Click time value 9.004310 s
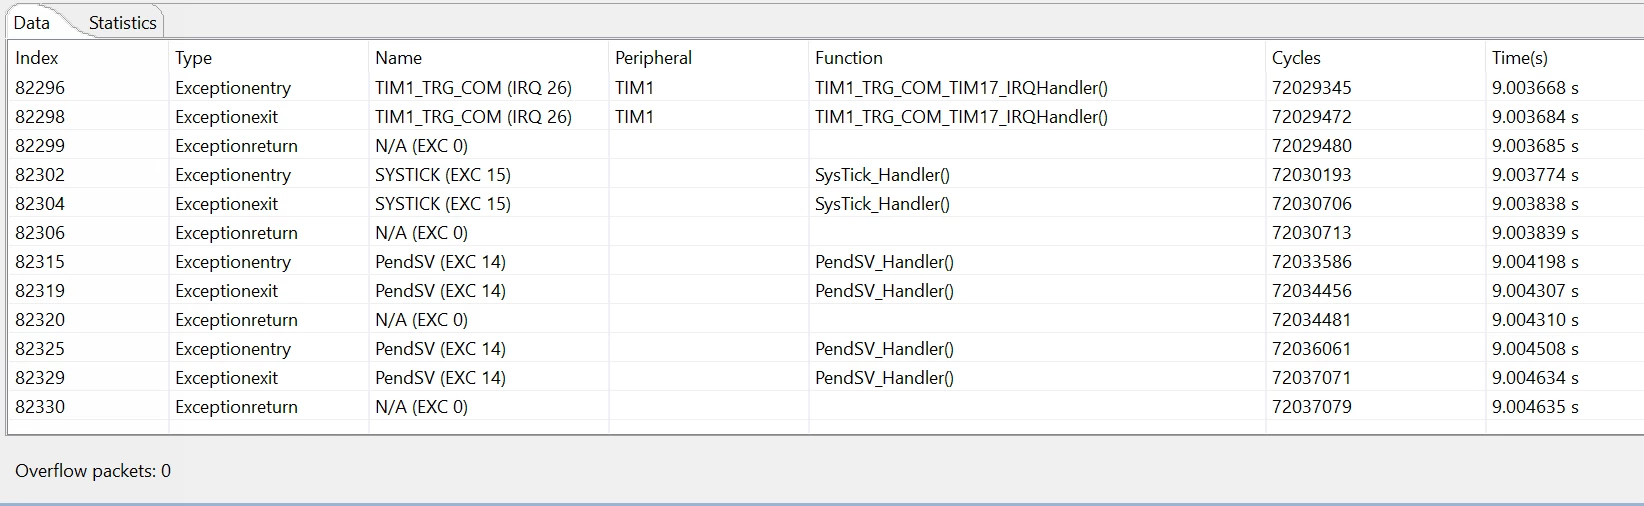1644x506 pixels. pyautogui.click(x=1535, y=320)
